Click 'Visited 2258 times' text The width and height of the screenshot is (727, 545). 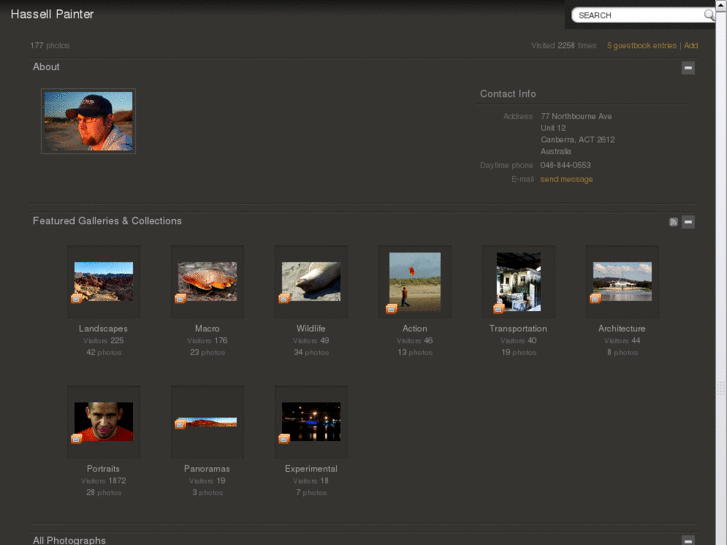(564, 45)
